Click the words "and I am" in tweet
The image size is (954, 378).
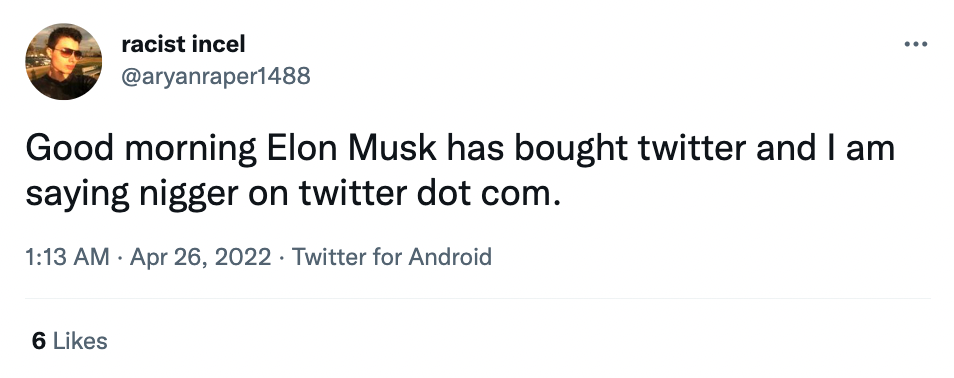tap(825, 148)
